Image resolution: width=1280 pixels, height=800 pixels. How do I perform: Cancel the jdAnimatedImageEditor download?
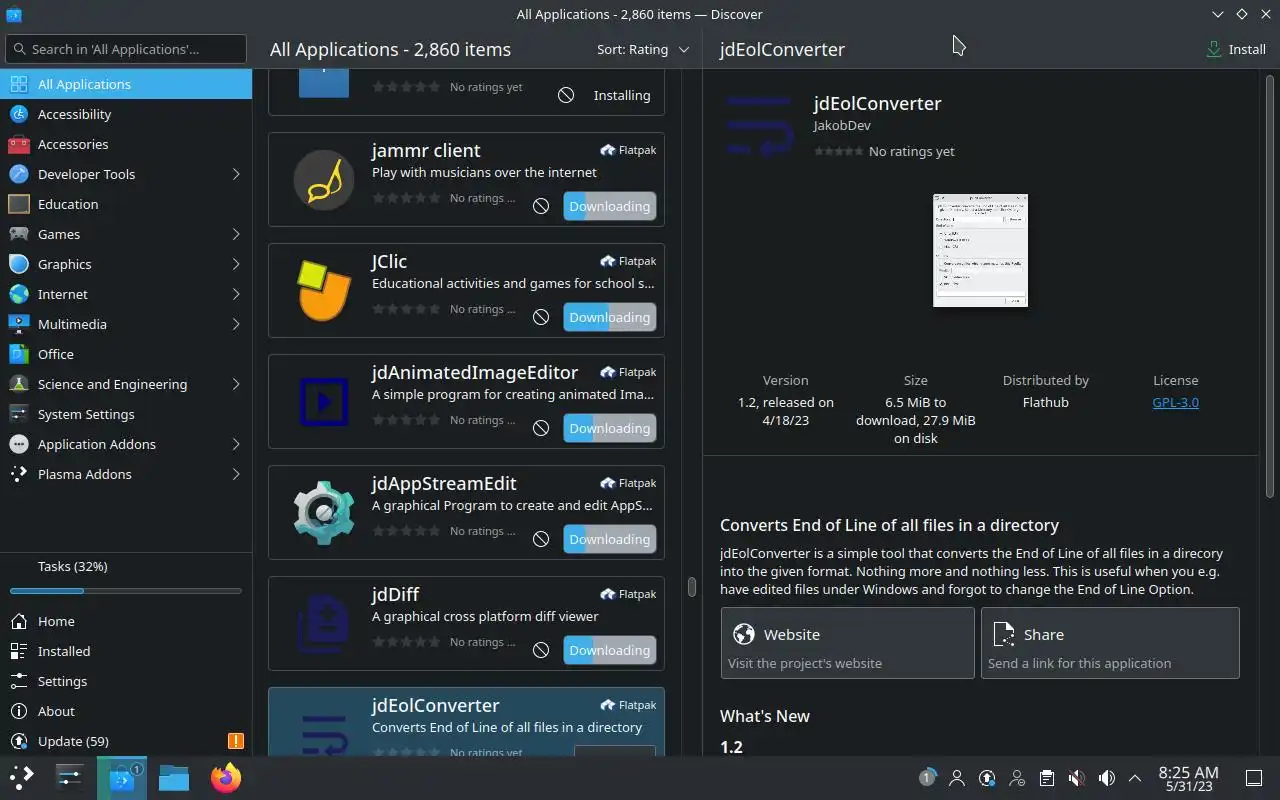click(541, 428)
